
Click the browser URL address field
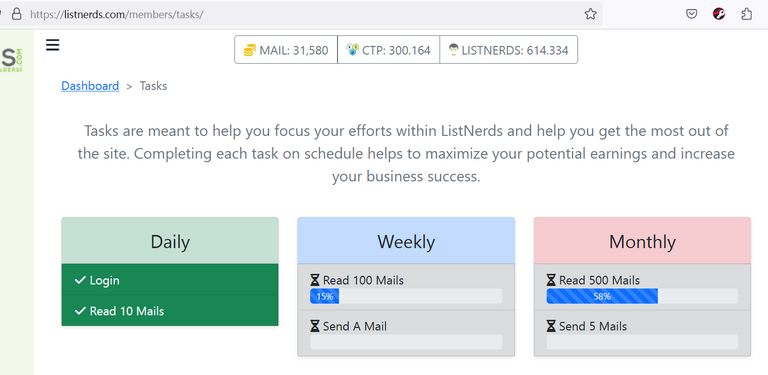coord(304,14)
